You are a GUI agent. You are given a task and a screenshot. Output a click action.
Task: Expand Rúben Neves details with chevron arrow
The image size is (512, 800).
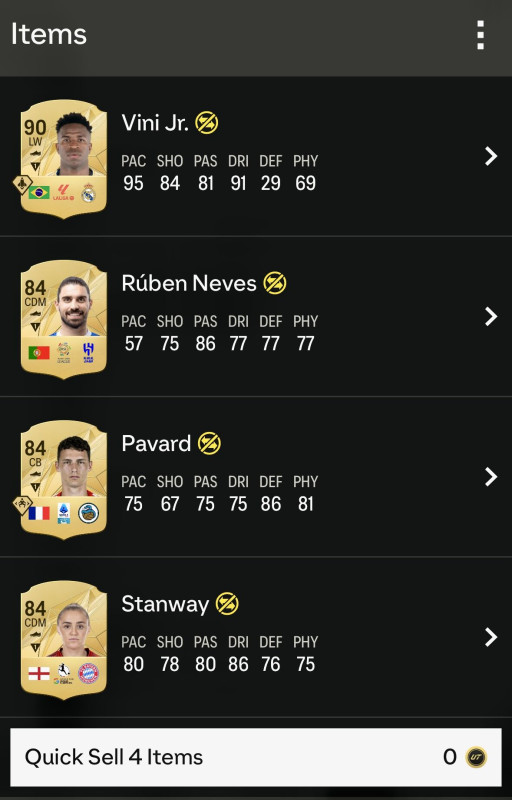(491, 316)
